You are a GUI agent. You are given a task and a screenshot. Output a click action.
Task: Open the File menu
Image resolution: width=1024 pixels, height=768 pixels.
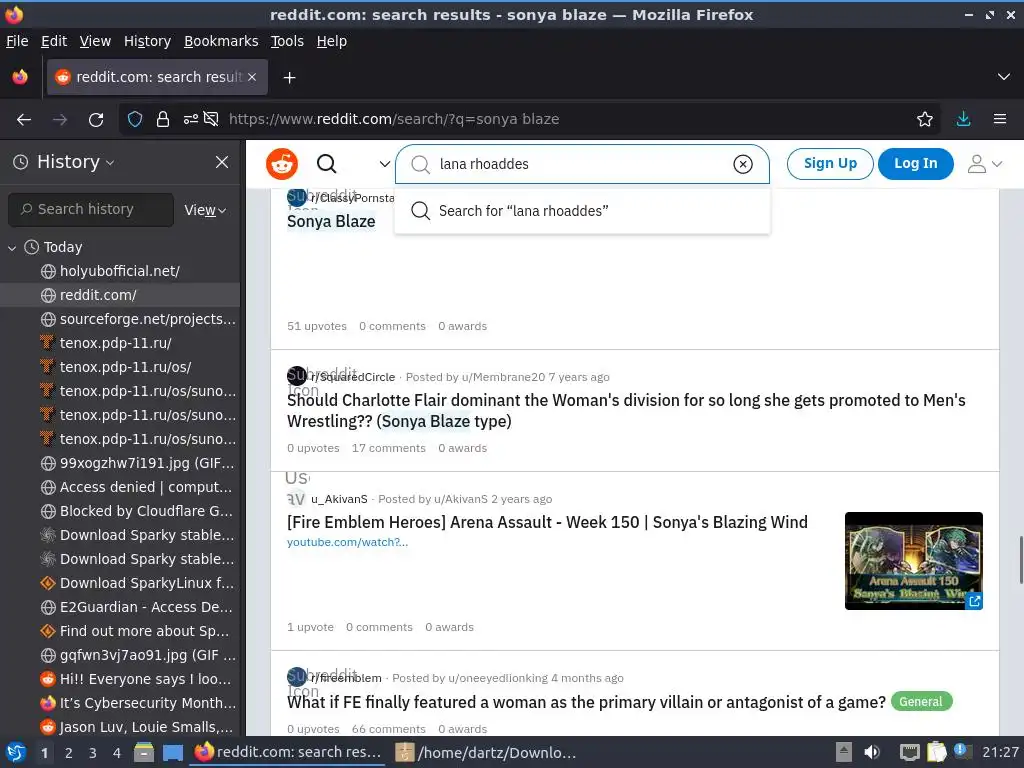coord(17,41)
